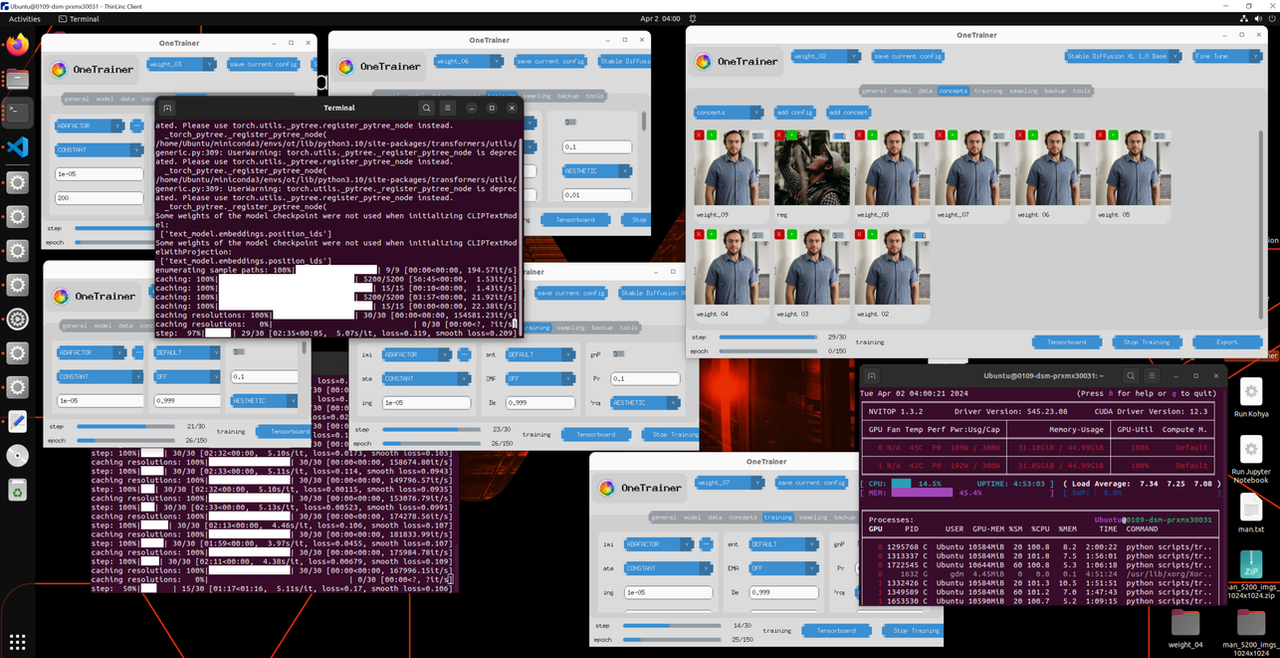
Task: Click Stop Training in the weight_02 window
Action: click(x=1146, y=342)
